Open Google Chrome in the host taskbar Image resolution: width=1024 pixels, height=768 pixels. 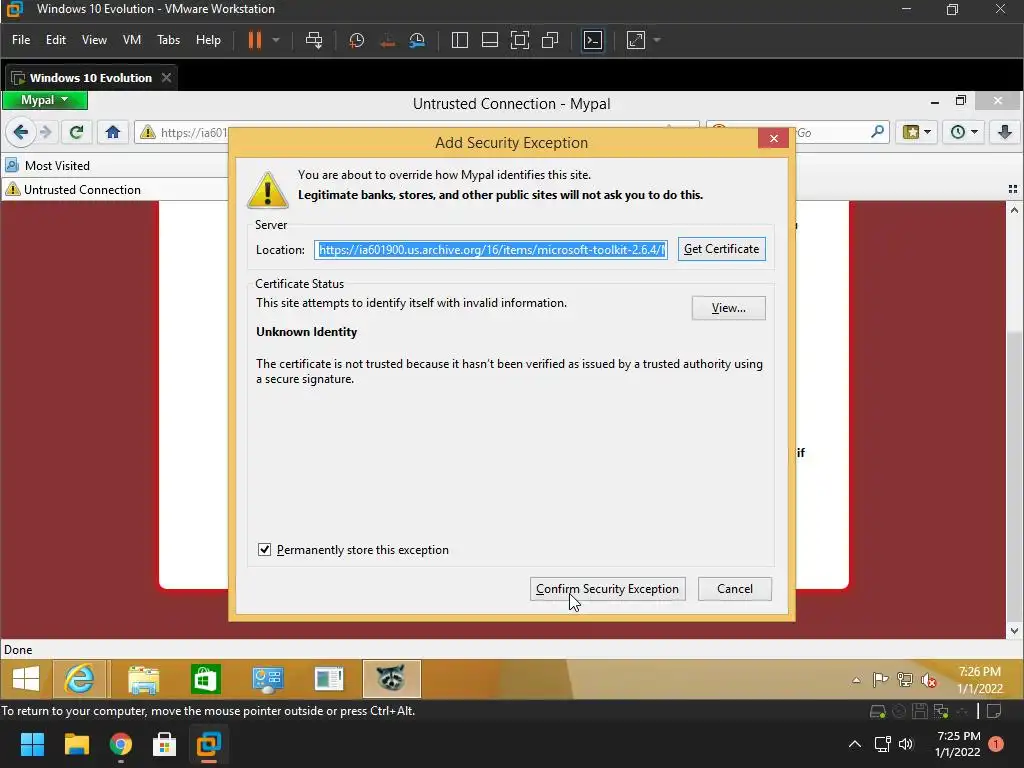pyautogui.click(x=120, y=744)
